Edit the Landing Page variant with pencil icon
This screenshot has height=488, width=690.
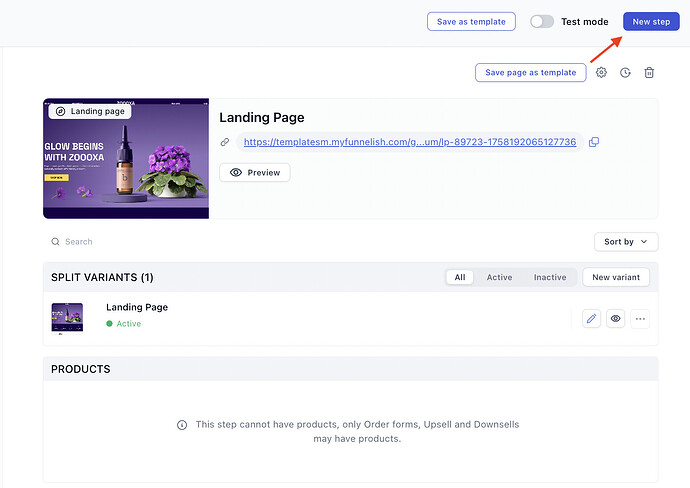pyautogui.click(x=591, y=319)
